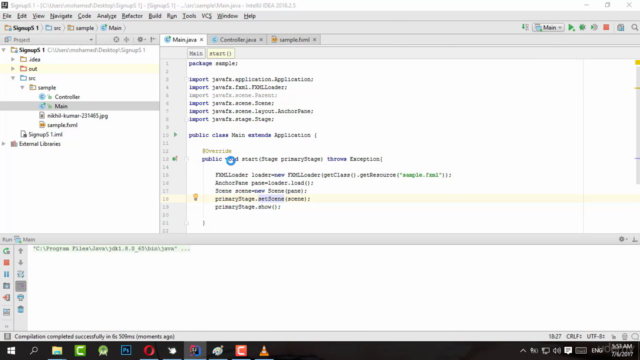Rerun Main in Run panel

[x=7, y=251]
